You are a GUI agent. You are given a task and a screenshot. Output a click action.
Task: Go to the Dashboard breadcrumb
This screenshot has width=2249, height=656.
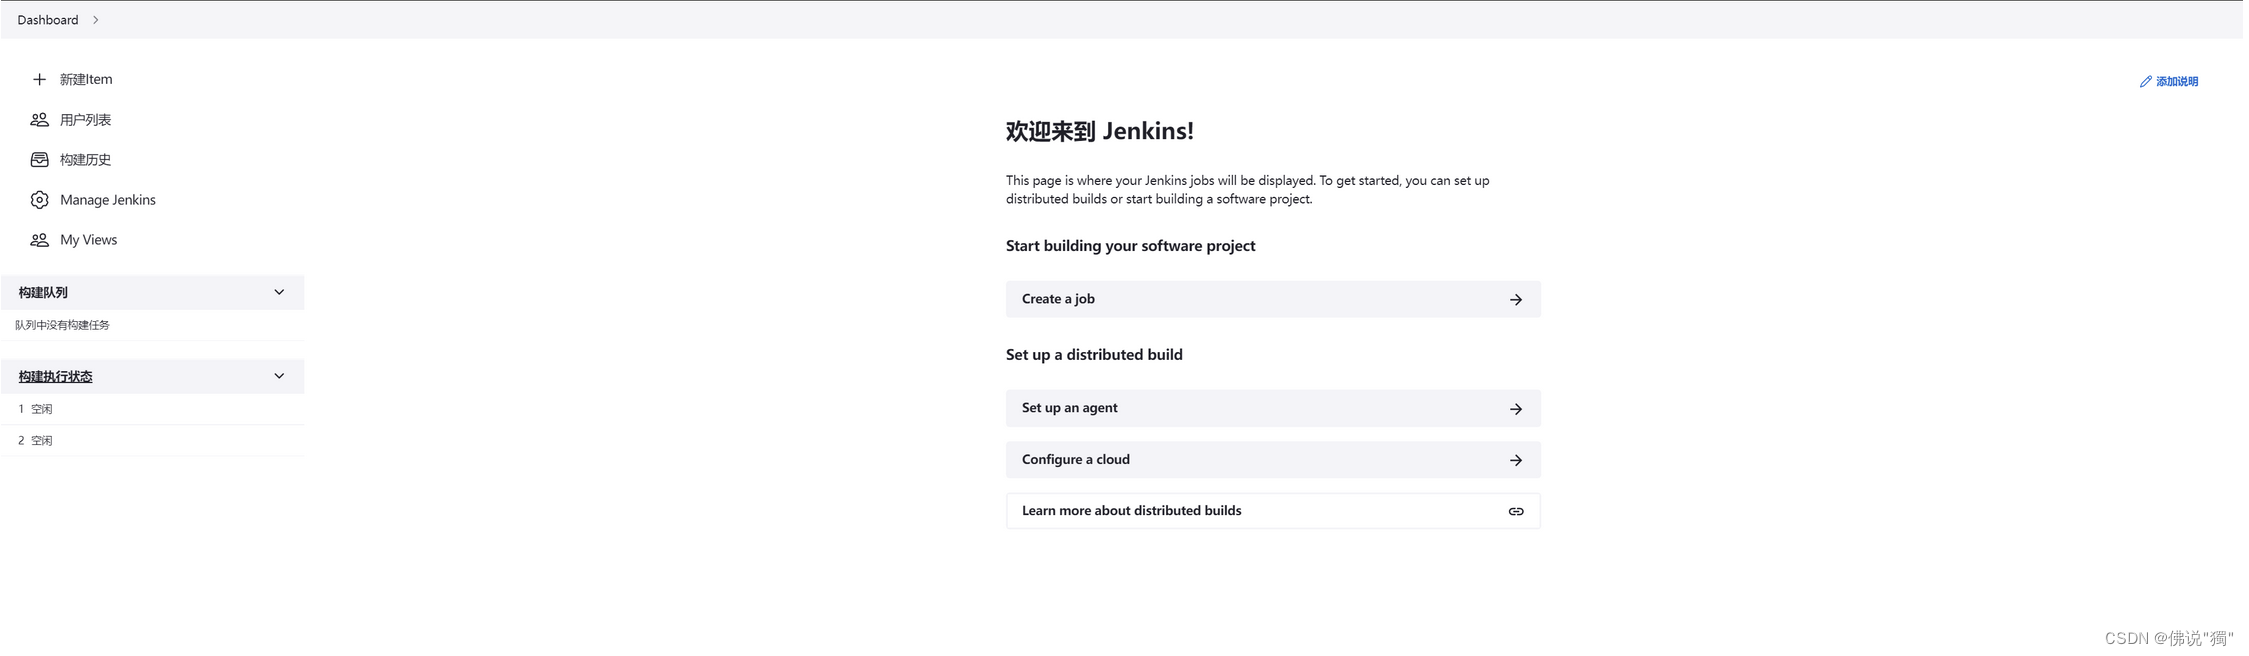47,20
